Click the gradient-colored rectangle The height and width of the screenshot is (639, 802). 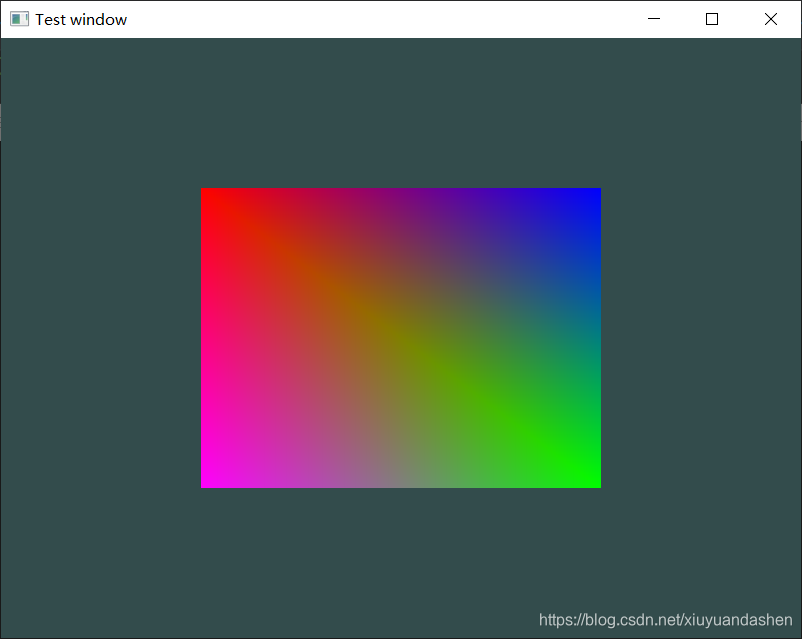(401, 338)
